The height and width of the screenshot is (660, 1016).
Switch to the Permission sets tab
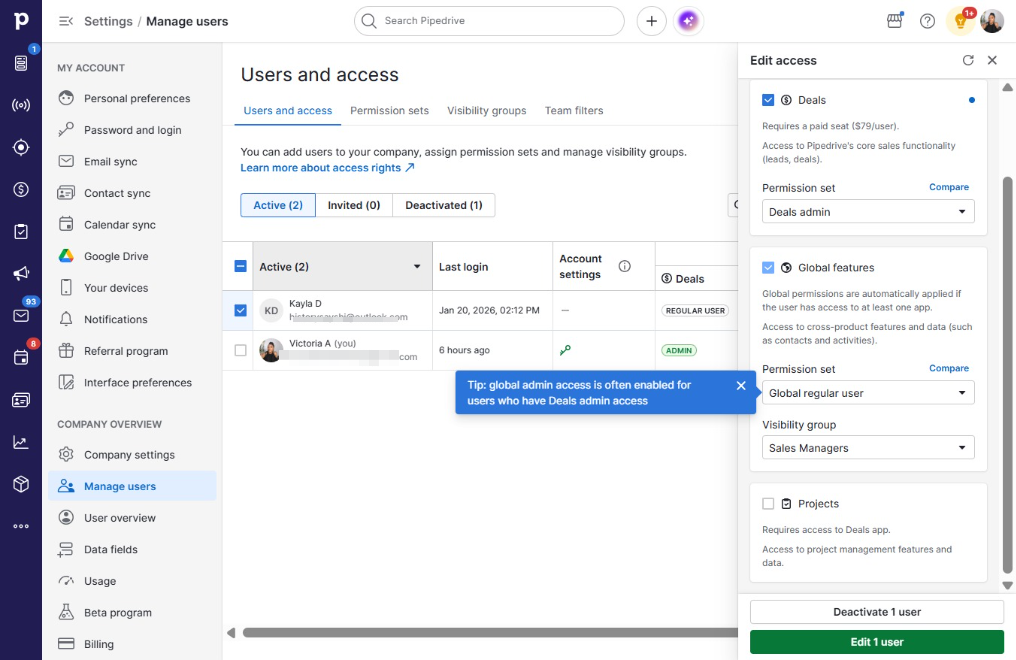(x=389, y=111)
